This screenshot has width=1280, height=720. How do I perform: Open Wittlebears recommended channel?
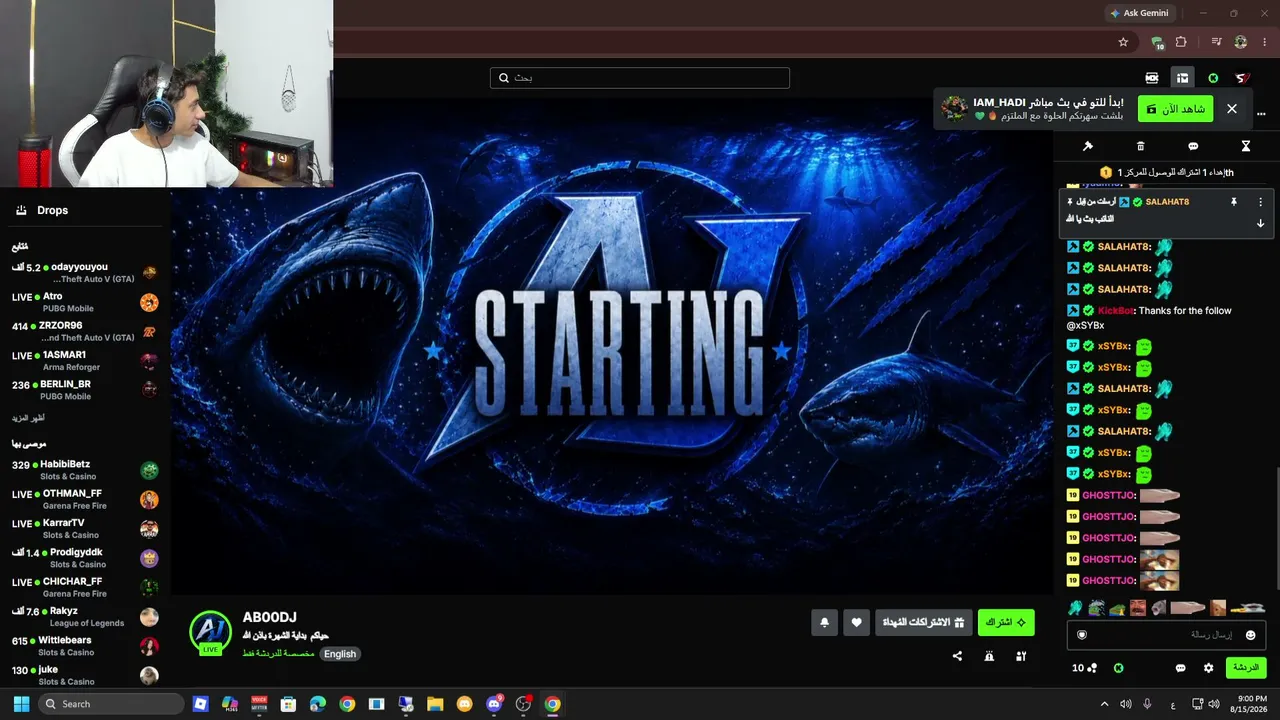coord(84,646)
